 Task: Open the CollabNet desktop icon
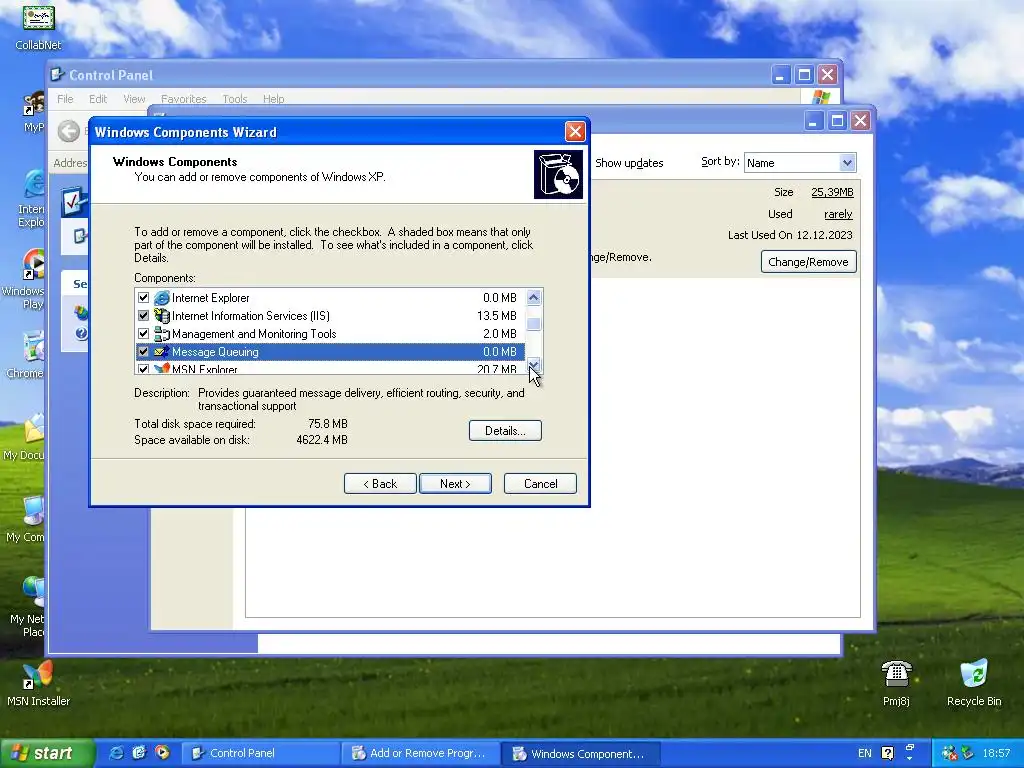[x=38, y=27]
